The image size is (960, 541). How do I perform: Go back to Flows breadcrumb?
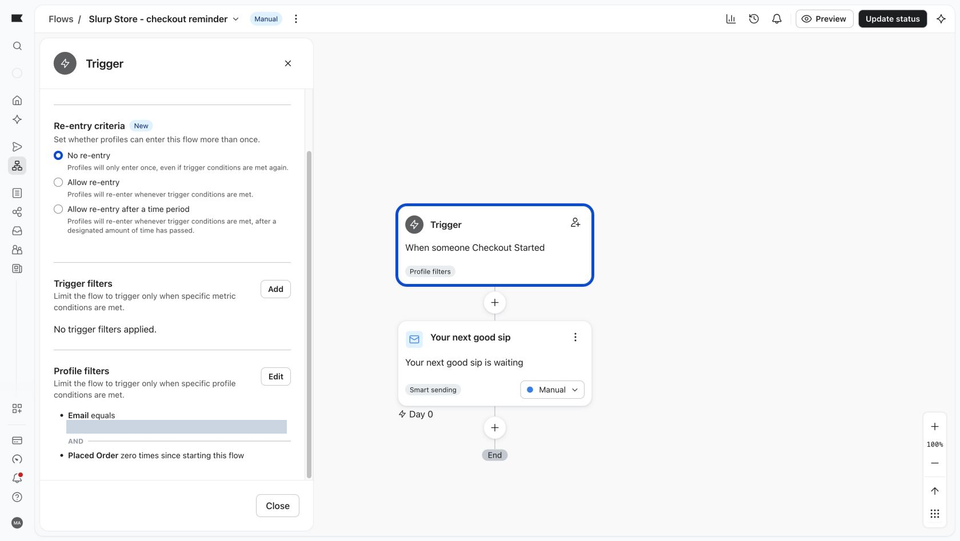click(61, 19)
